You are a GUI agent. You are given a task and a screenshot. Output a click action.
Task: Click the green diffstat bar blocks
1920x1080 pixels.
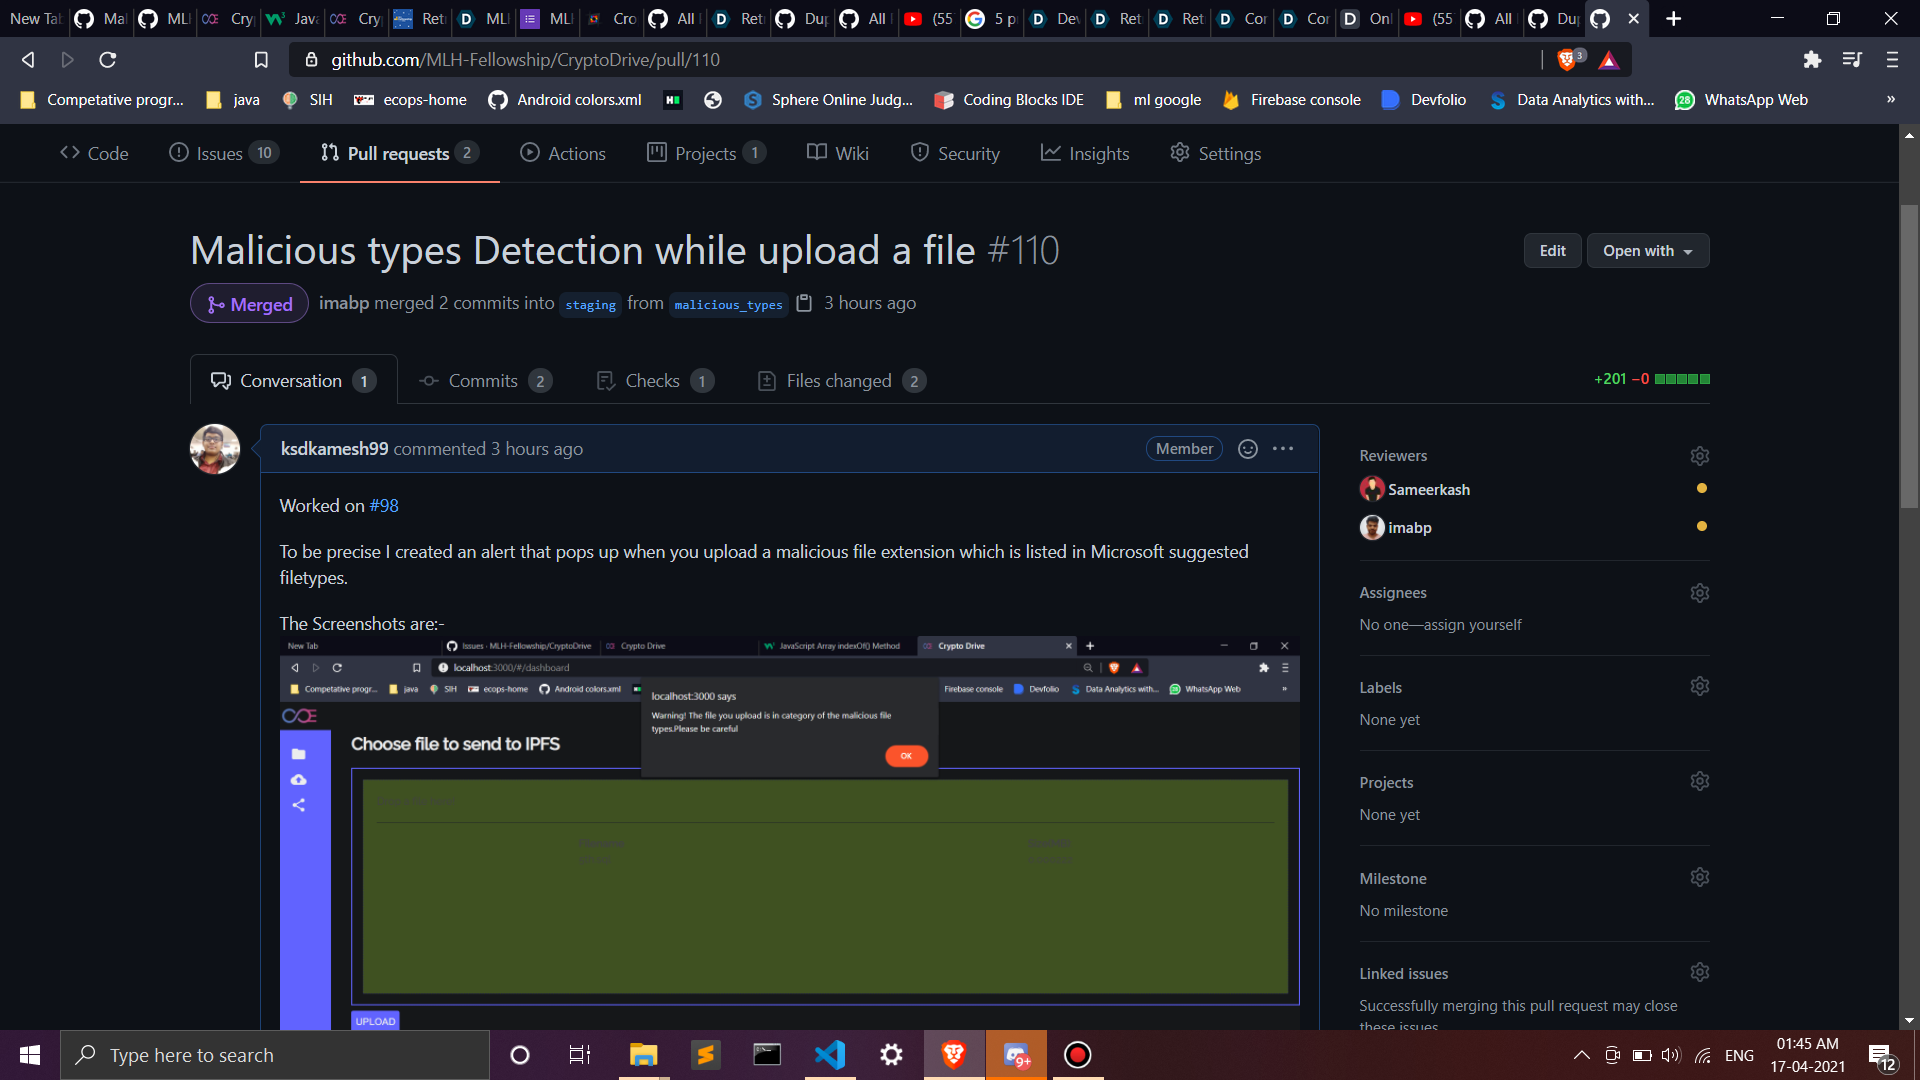pyautogui.click(x=1682, y=379)
